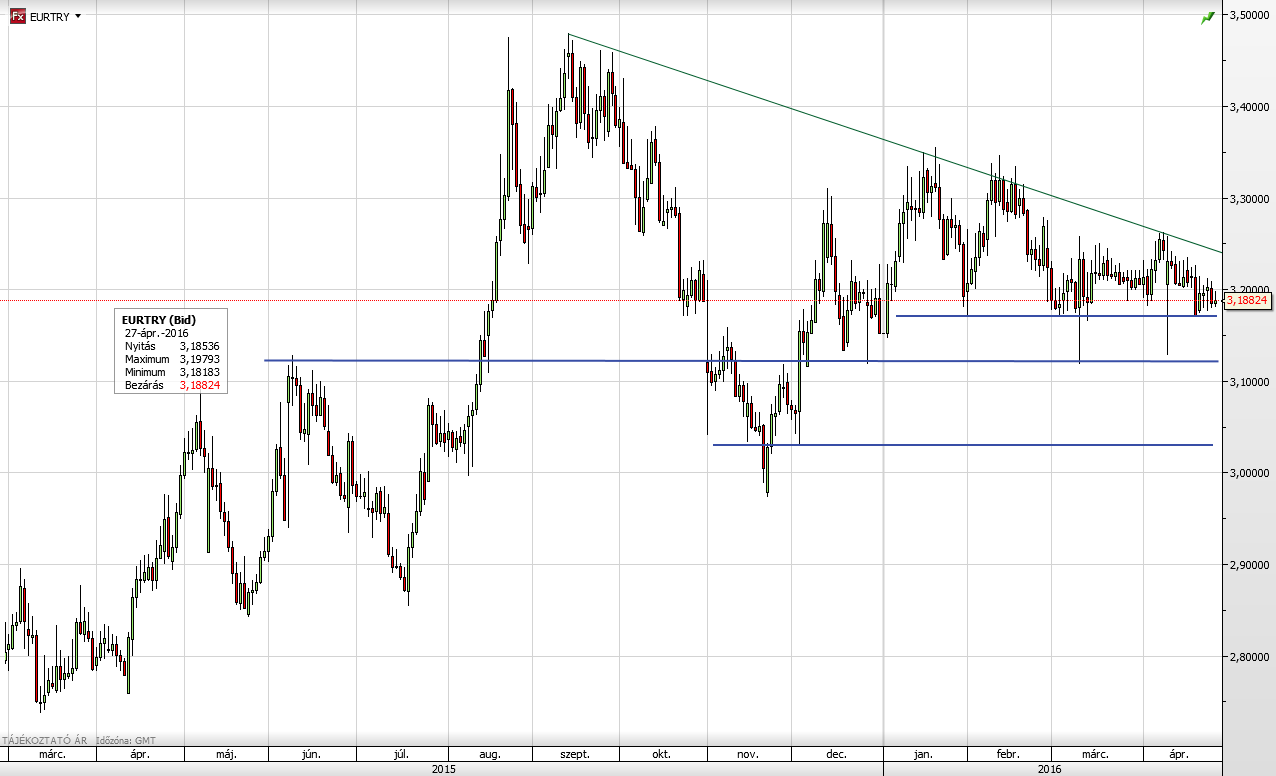This screenshot has width=1276, height=776.
Task: Click the okt. month label on time axis
Action: tap(661, 754)
